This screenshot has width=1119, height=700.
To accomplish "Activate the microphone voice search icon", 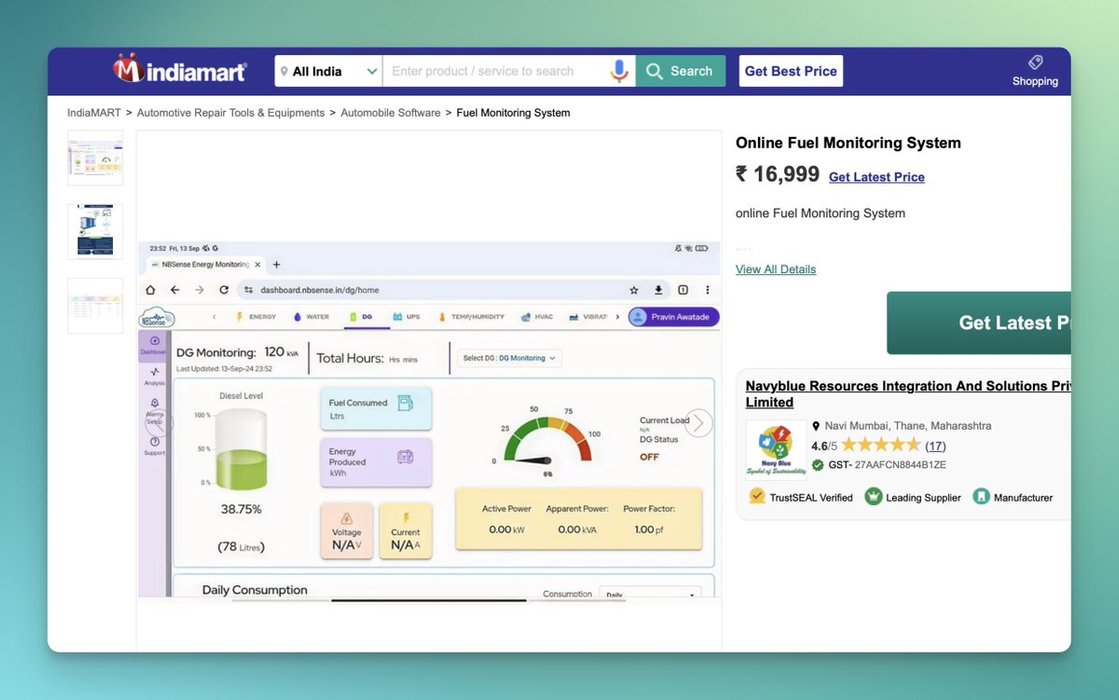I will [620, 71].
